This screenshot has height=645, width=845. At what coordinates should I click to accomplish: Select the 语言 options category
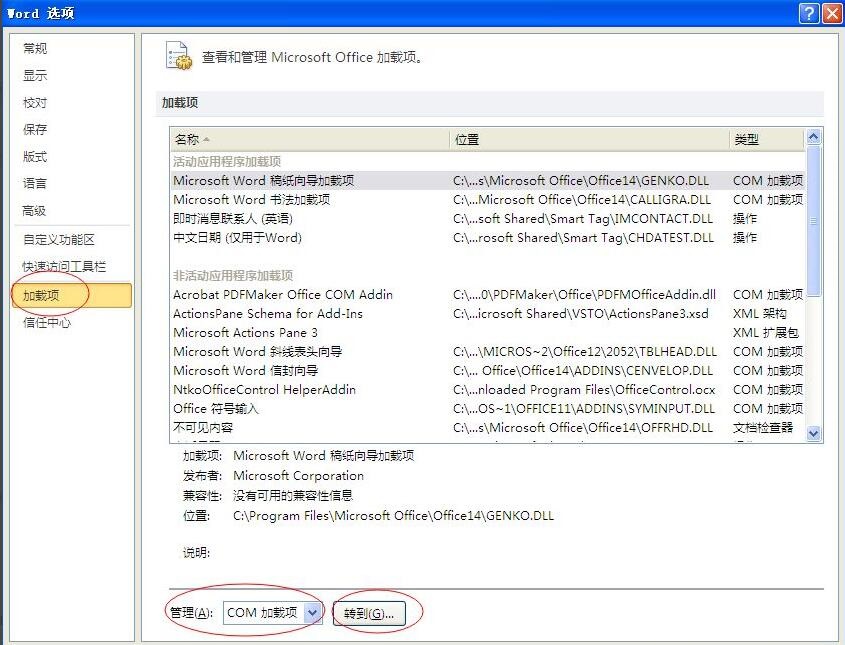[35, 184]
